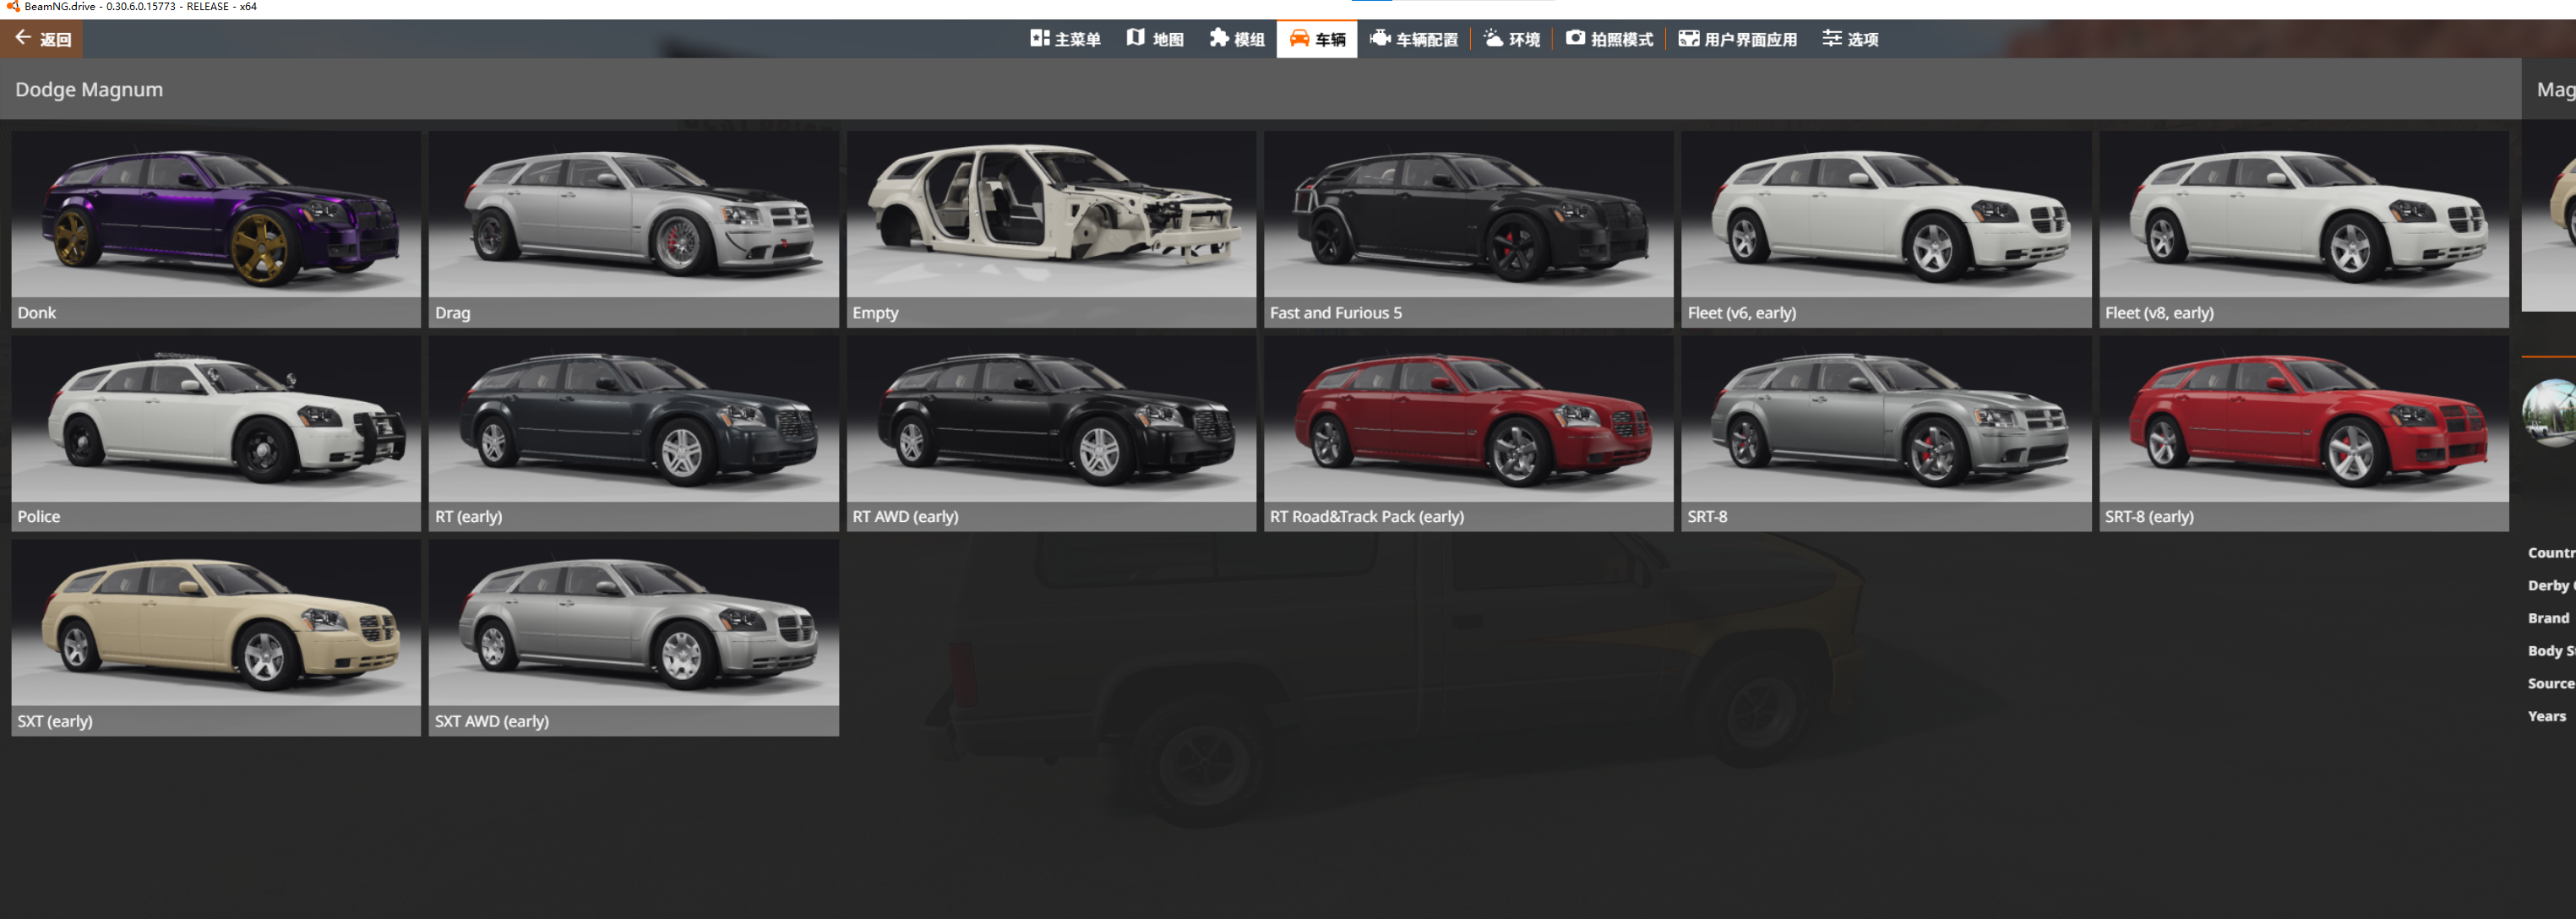Open options sliders icon
The image size is (2576, 919).
(1831, 38)
